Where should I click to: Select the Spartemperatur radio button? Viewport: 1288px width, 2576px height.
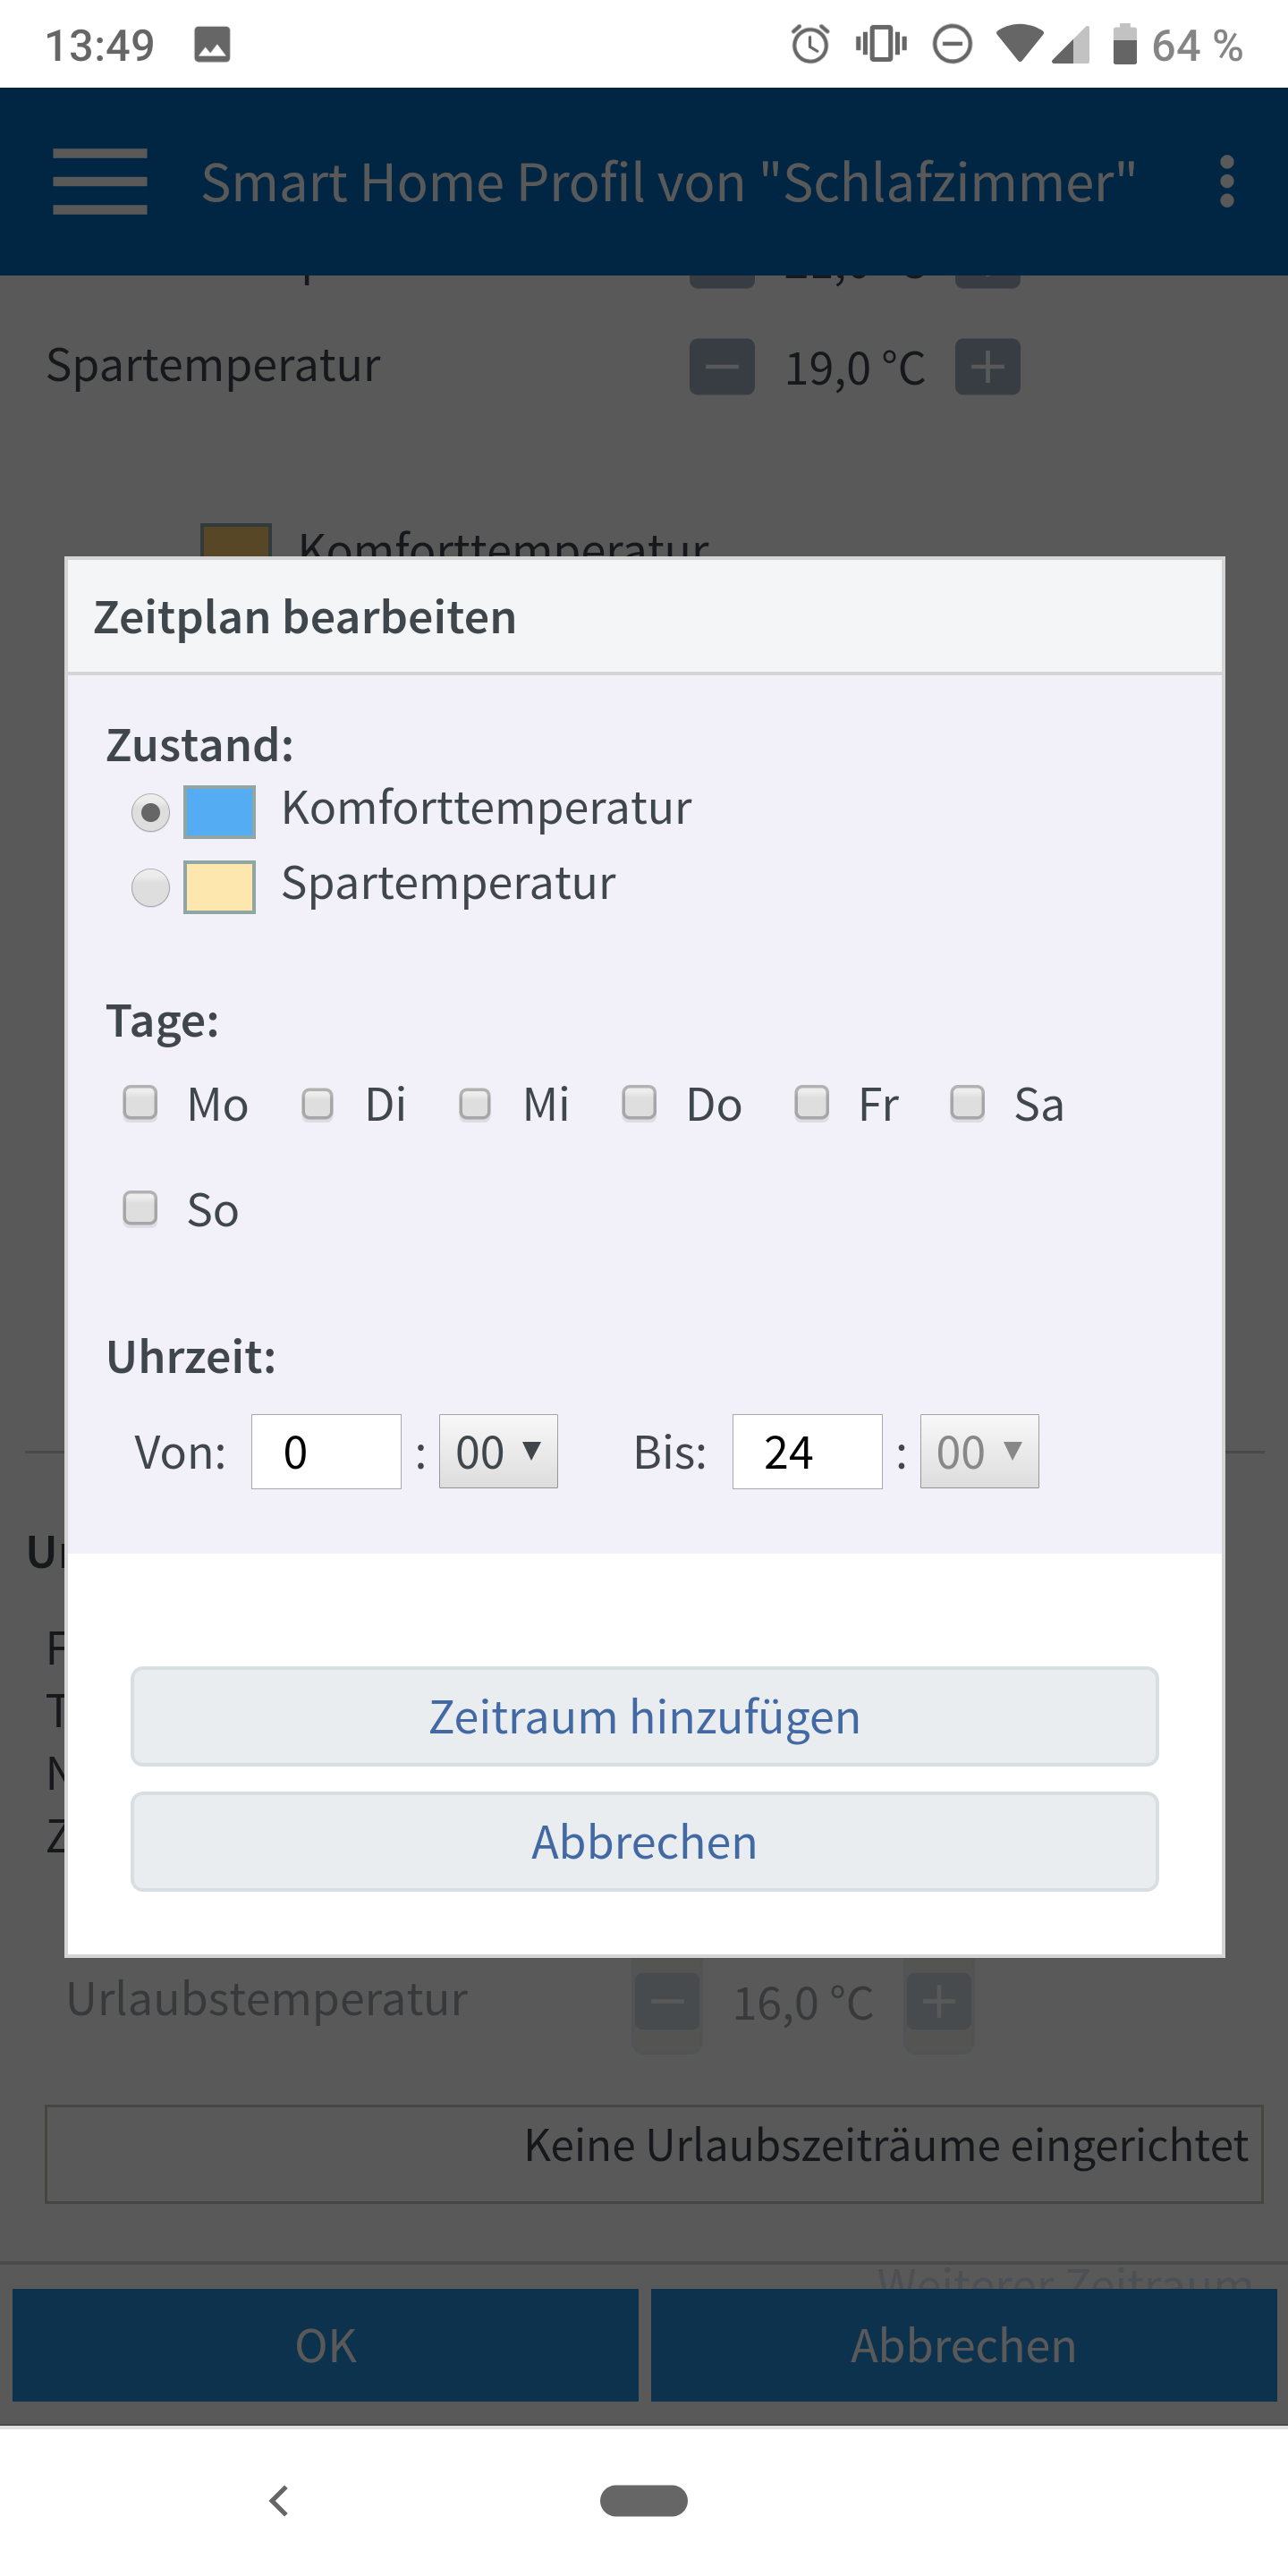coord(151,887)
